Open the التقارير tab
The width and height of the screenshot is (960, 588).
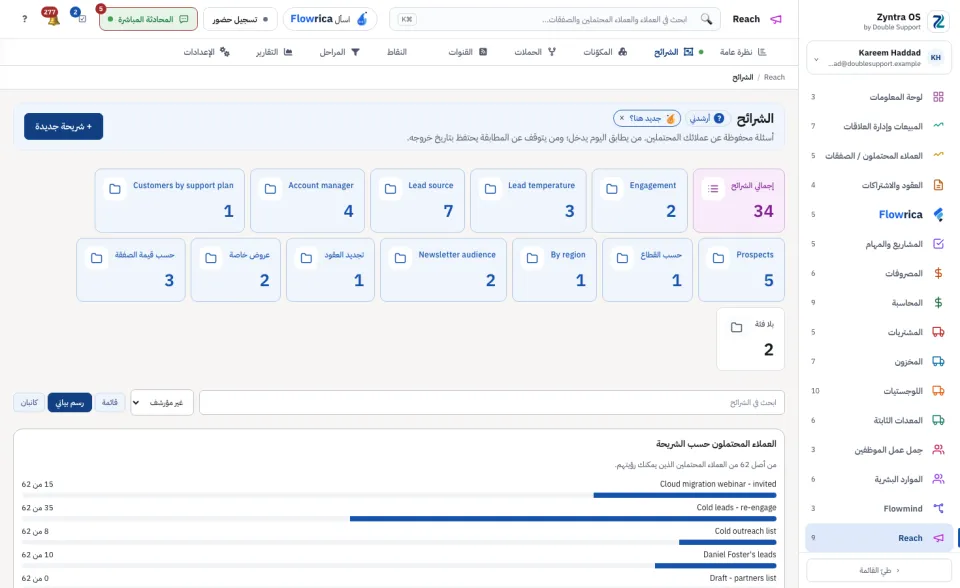274,52
